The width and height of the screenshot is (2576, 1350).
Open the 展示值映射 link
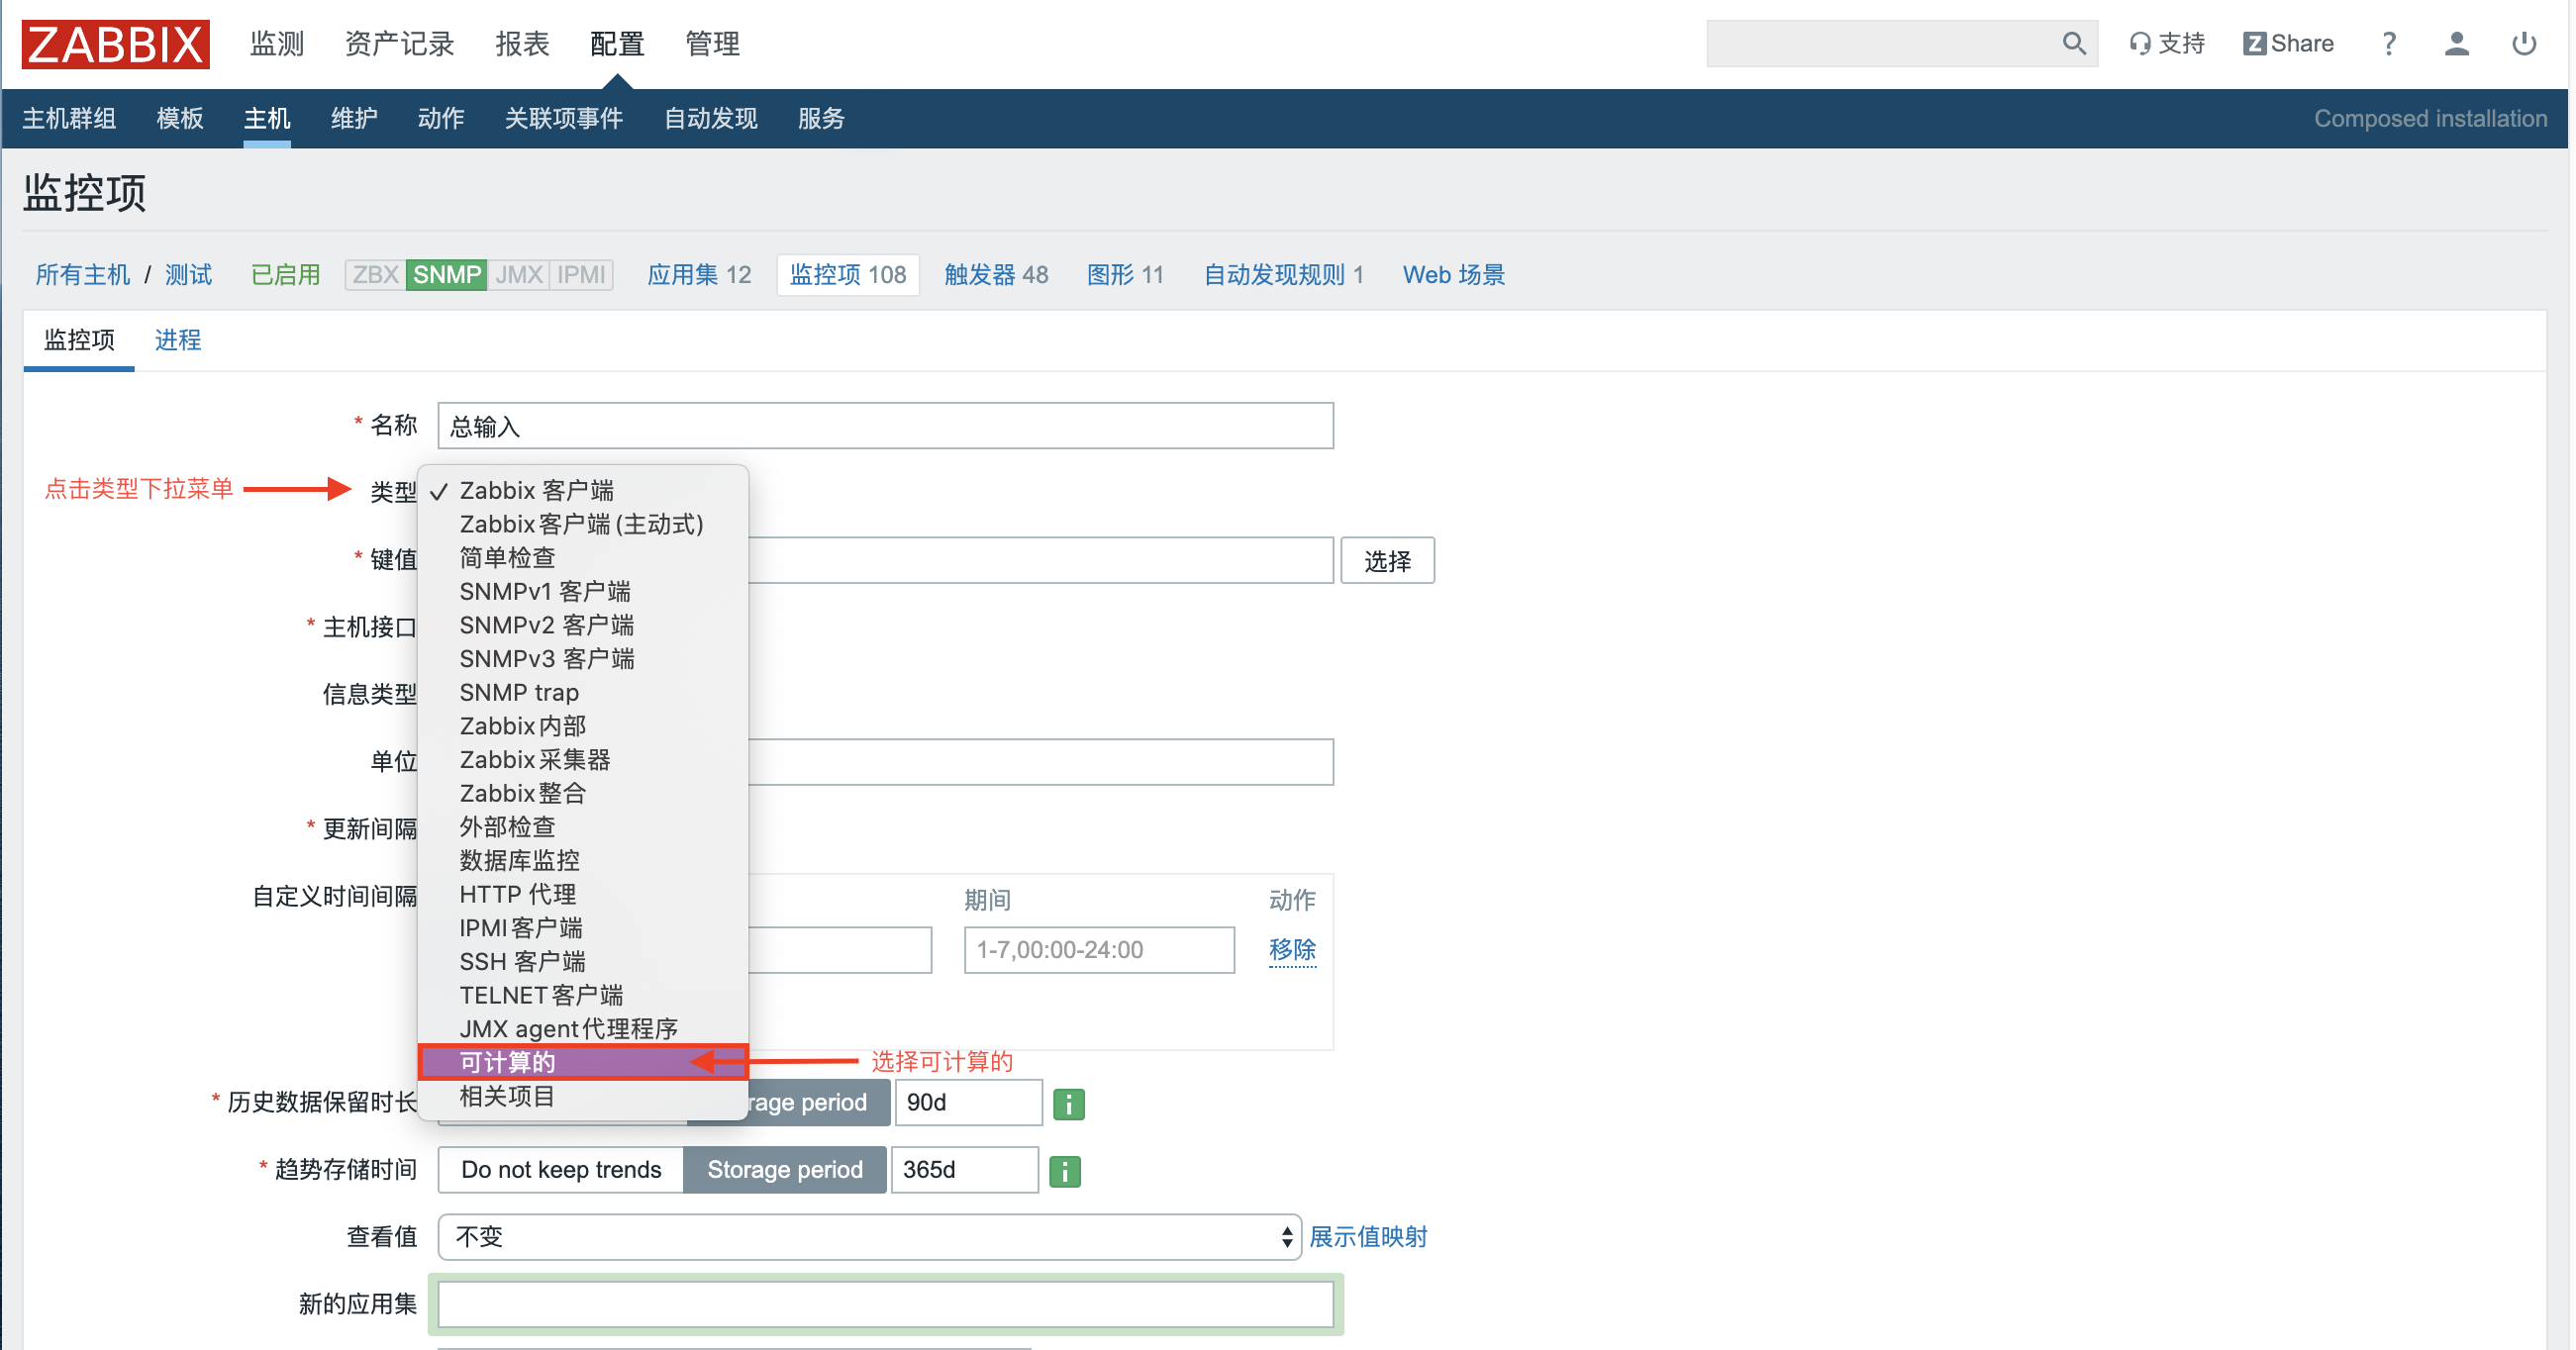click(1368, 1237)
